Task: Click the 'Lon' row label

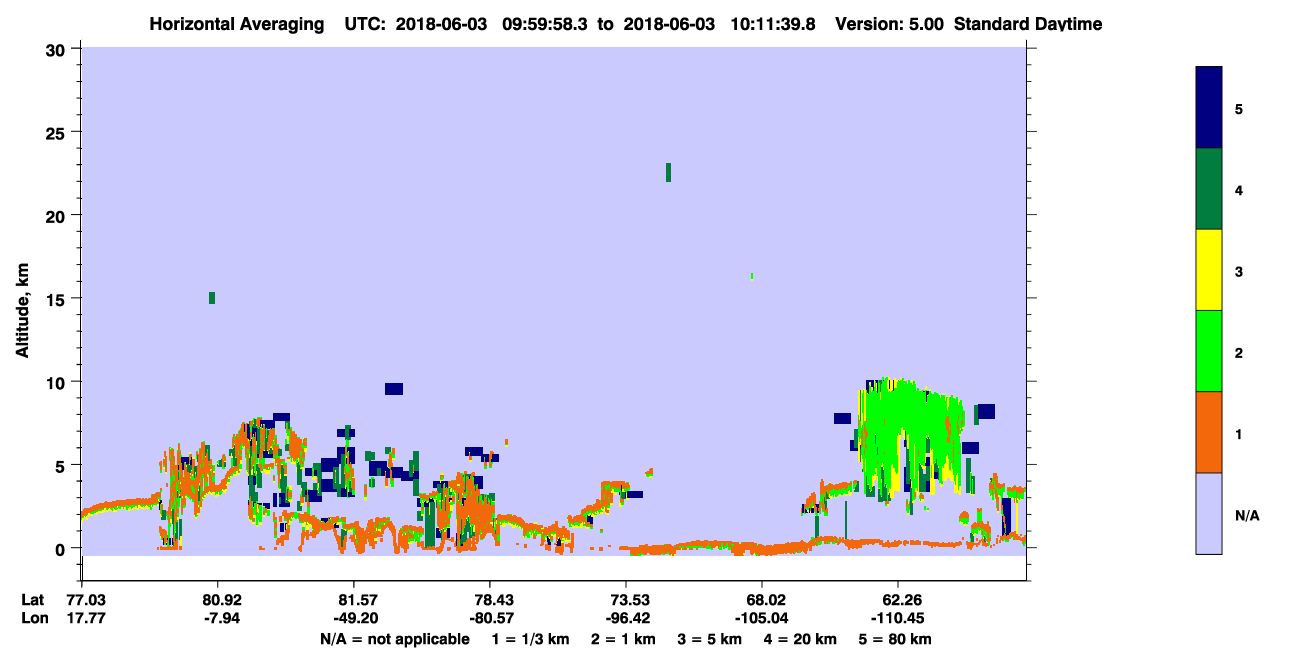Action: click(x=34, y=618)
